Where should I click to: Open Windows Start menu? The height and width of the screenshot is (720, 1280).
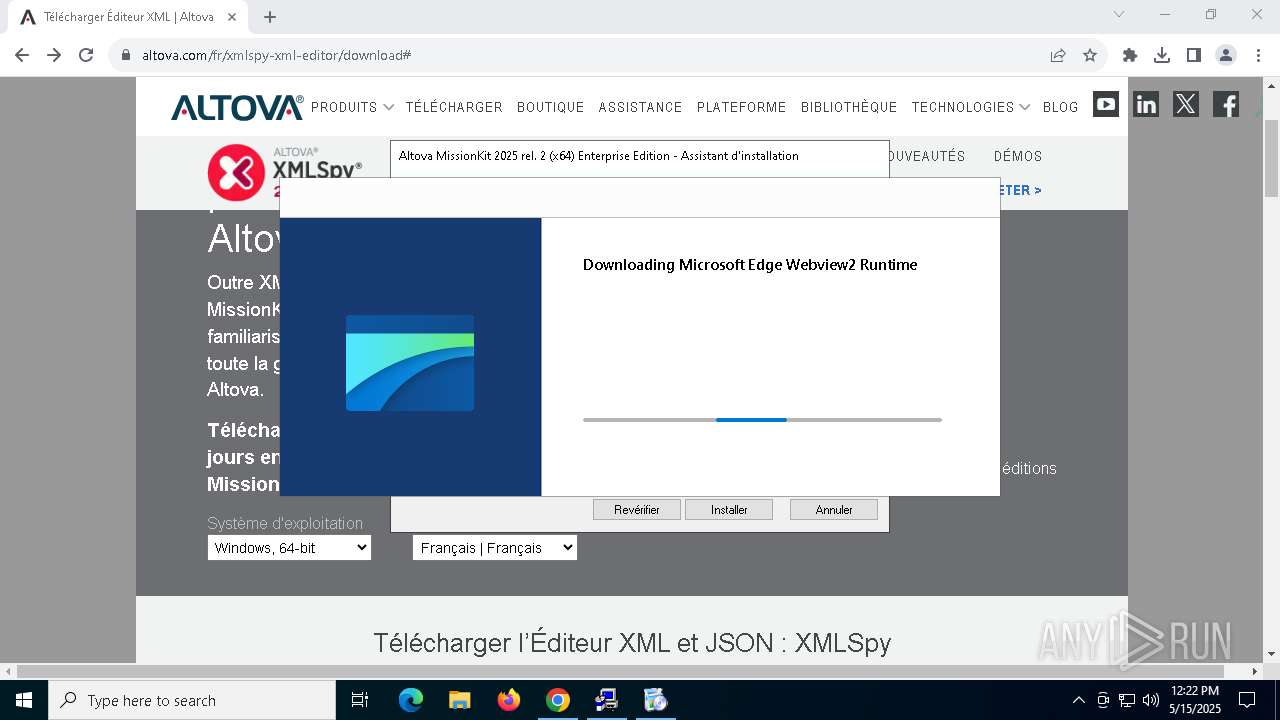(x=24, y=700)
